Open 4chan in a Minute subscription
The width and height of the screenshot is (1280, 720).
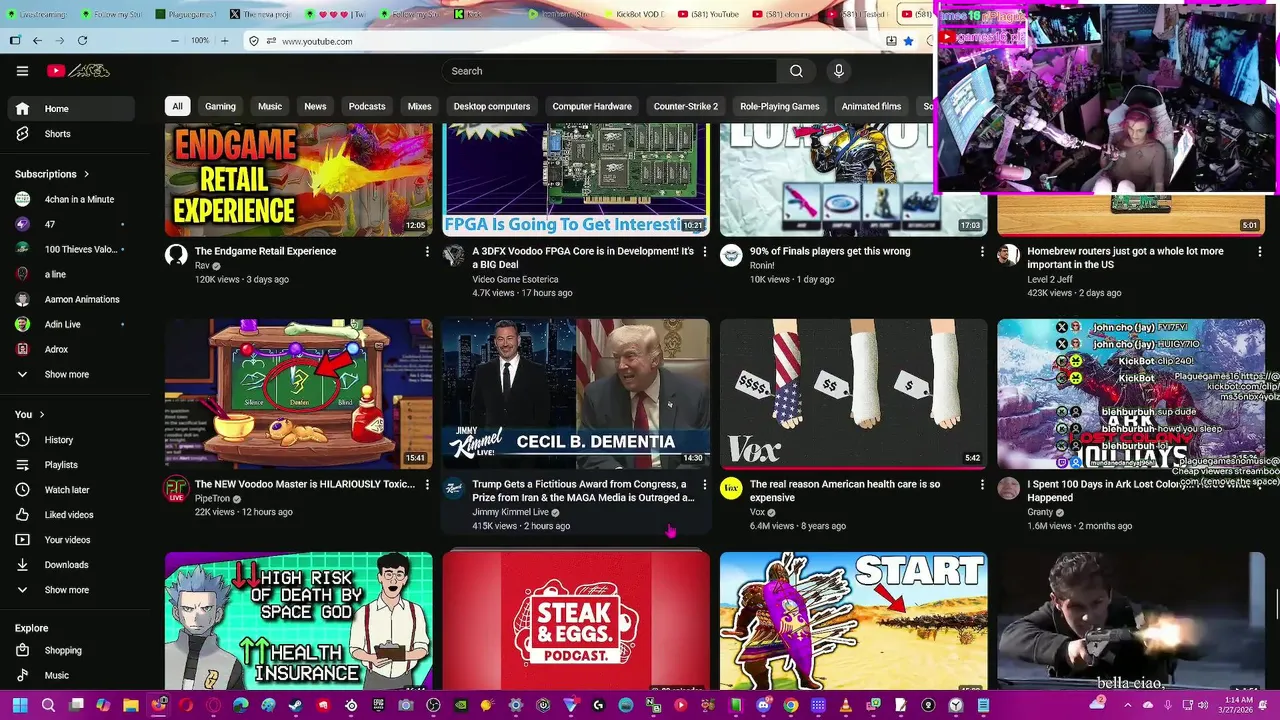(70, 199)
